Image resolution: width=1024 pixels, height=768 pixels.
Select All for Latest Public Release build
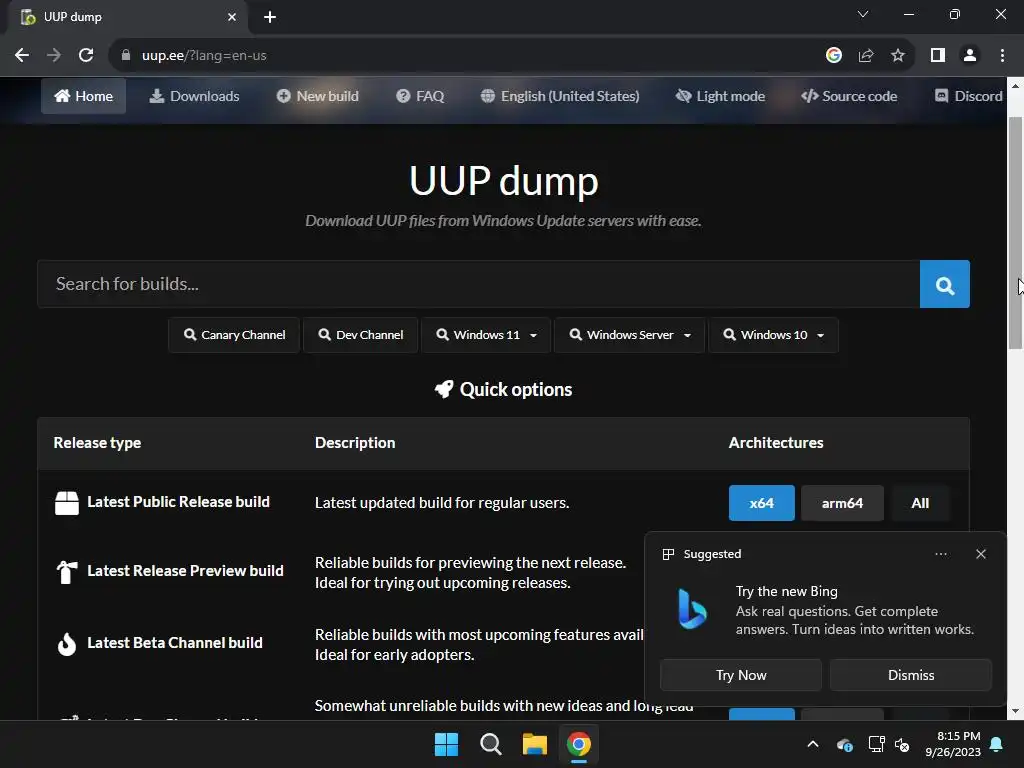click(x=920, y=503)
